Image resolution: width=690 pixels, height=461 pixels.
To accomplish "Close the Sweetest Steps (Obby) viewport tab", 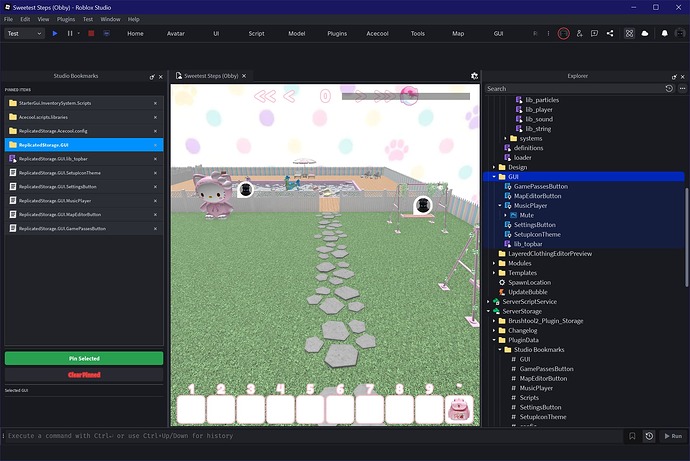I will (244, 76).
